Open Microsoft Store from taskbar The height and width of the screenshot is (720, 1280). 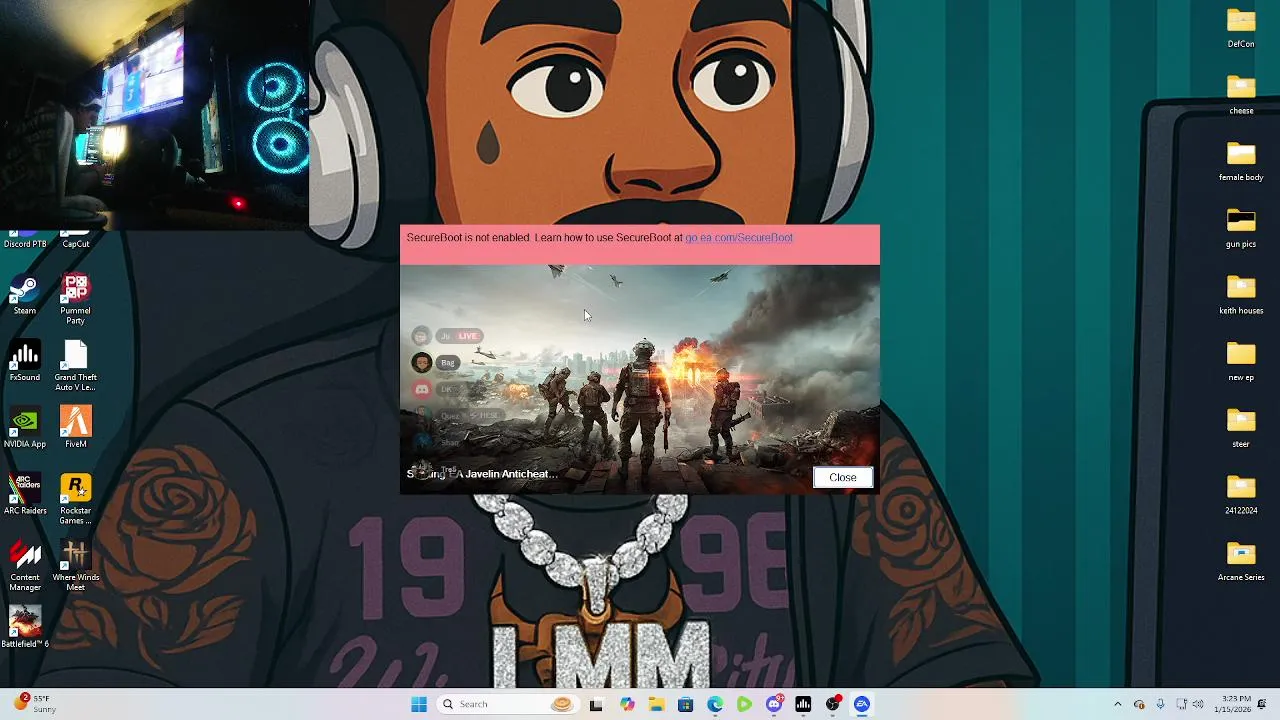[685, 704]
